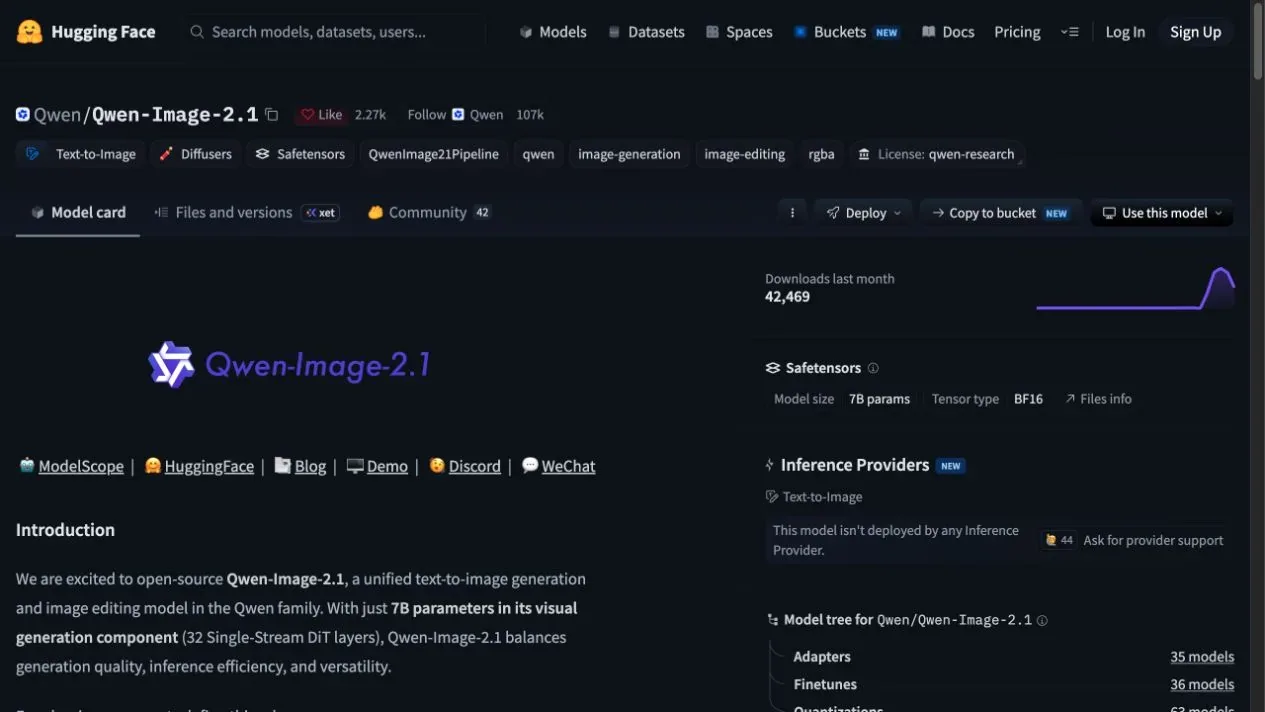Open Buckets in the top navigation
Screen dimensions: 1265x712
pyautogui.click(x=846, y=32)
